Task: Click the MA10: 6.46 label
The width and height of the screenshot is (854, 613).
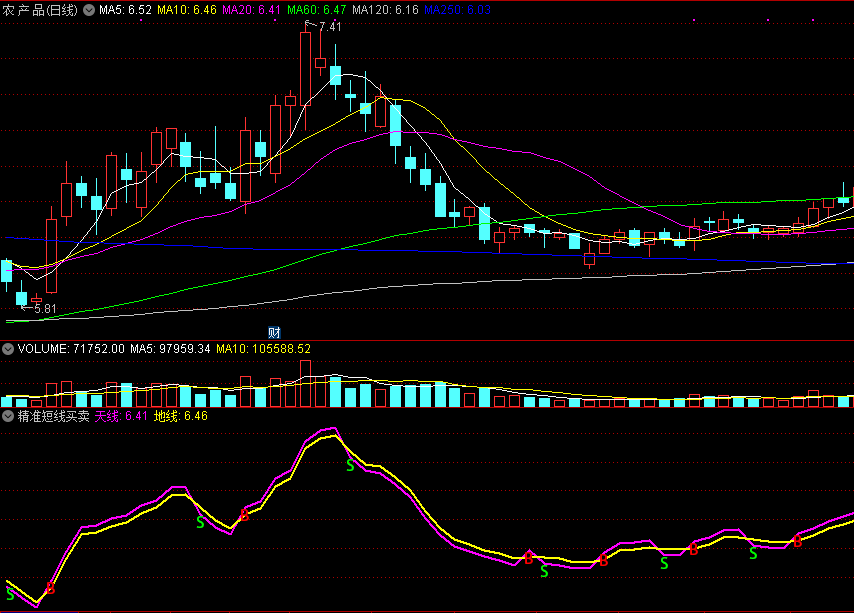Action: tap(187, 10)
